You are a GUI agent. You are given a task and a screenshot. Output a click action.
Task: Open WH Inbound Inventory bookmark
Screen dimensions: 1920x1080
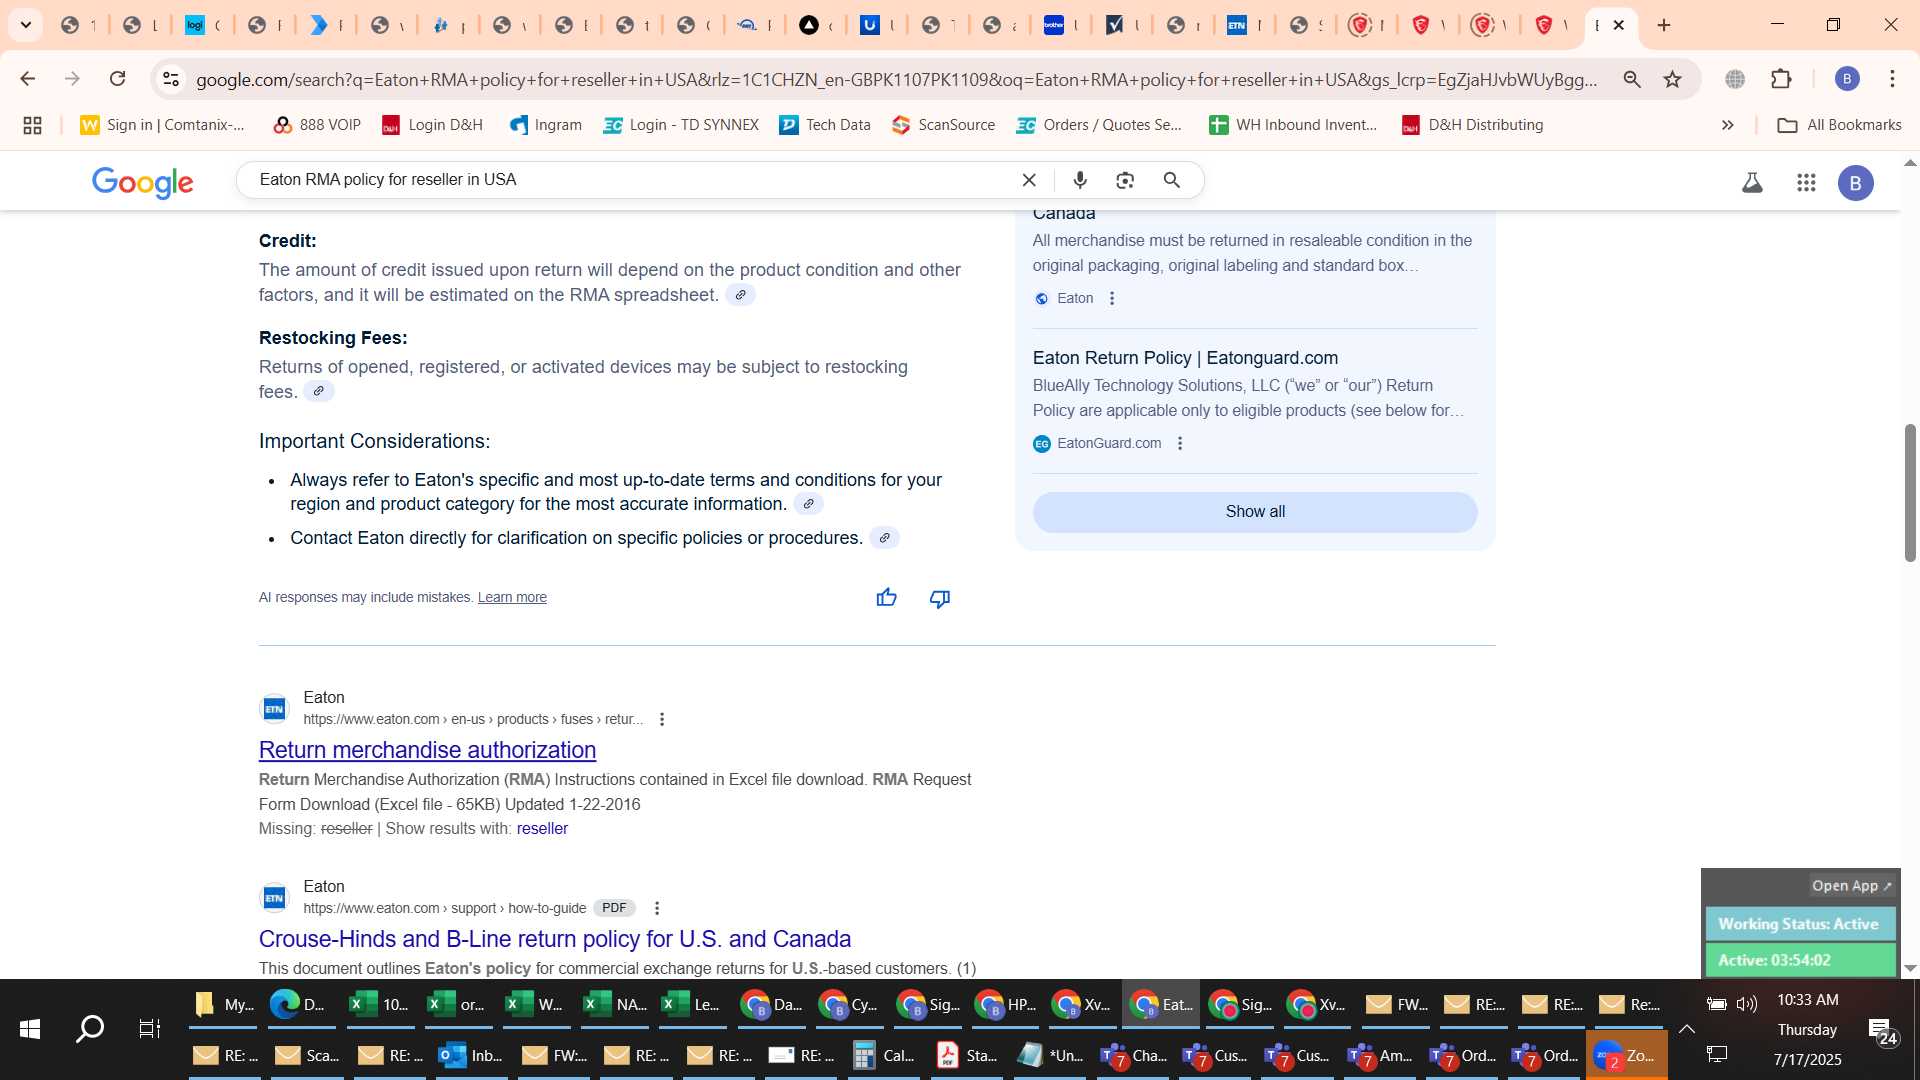point(1293,125)
